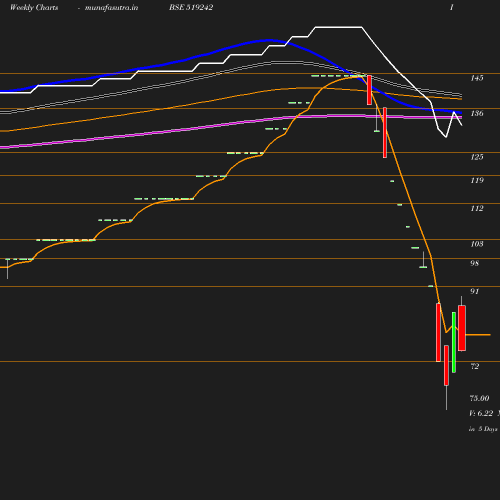Select the 98 price level label
500x500 pixels.
coord(475,263)
